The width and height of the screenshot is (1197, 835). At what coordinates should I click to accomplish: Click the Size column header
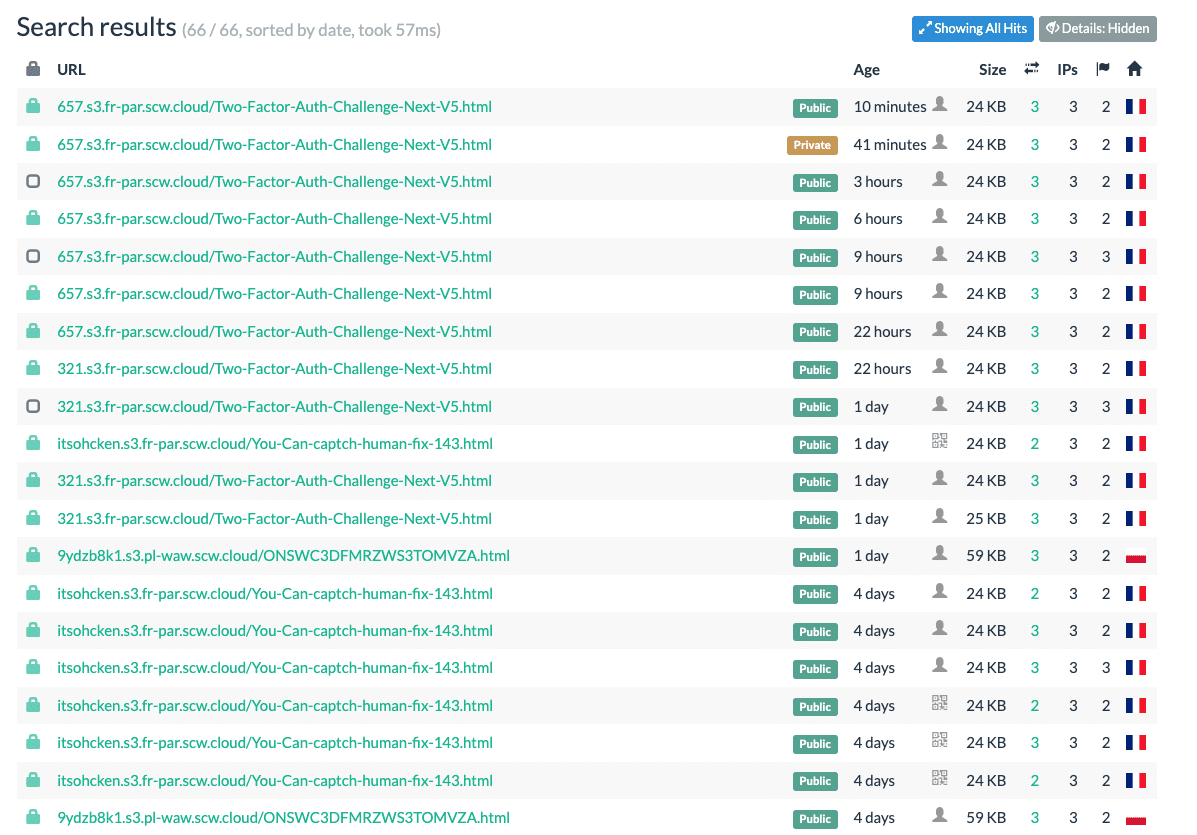click(992, 69)
